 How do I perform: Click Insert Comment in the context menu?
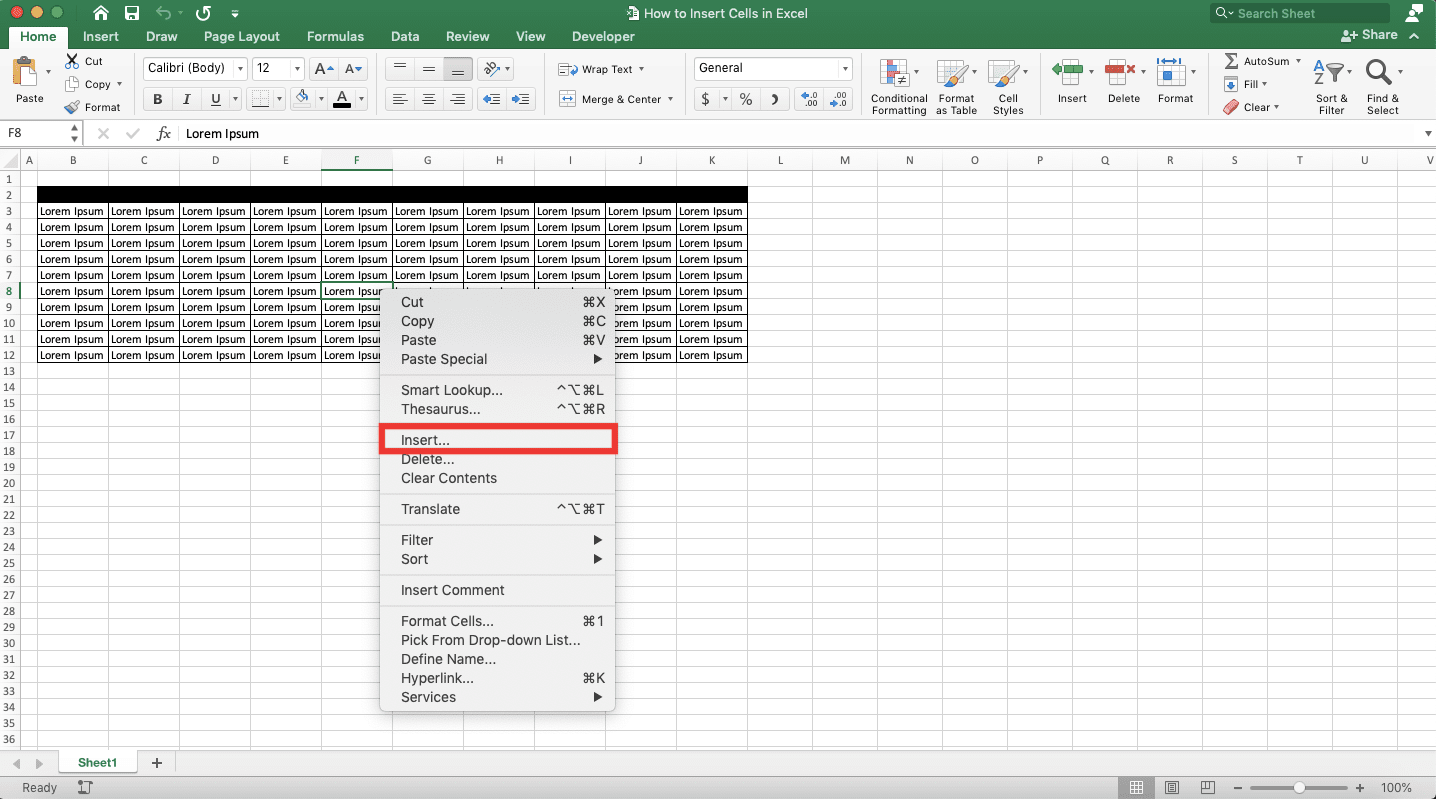498,590
